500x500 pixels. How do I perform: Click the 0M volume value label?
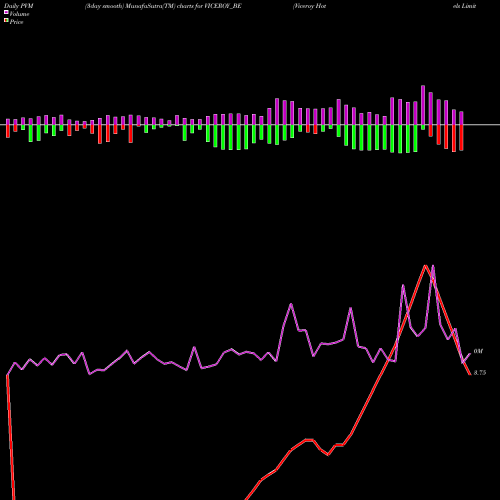(x=478, y=351)
